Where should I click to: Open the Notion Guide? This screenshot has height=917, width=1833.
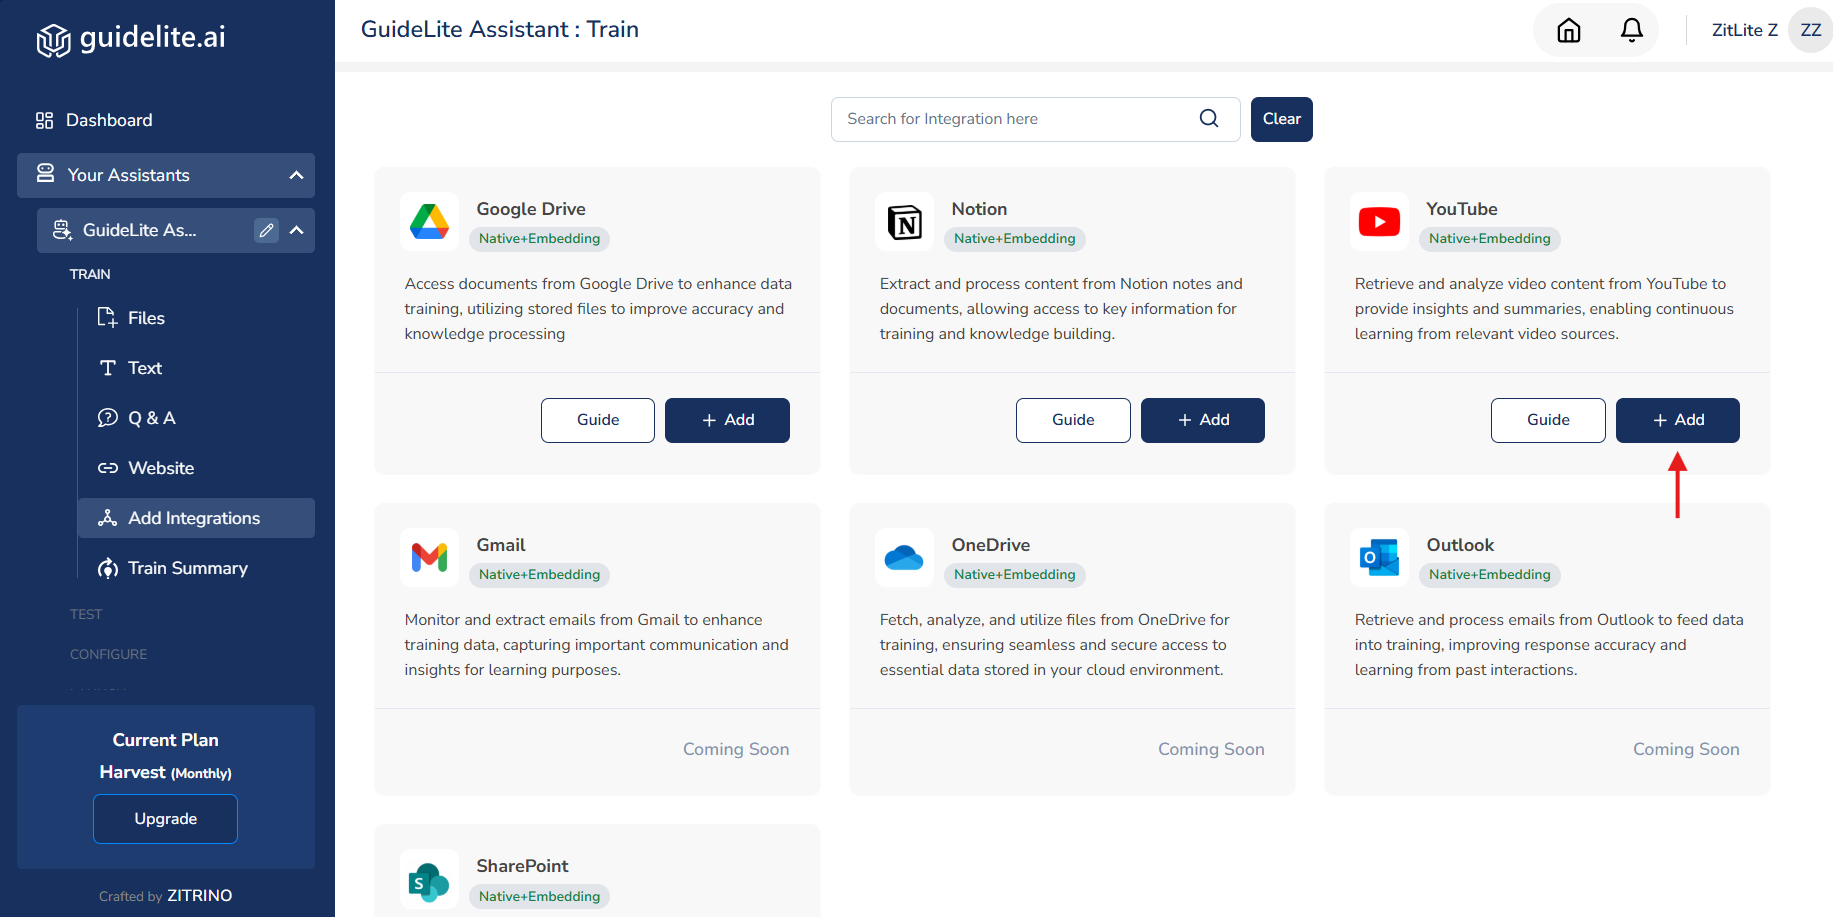point(1073,420)
